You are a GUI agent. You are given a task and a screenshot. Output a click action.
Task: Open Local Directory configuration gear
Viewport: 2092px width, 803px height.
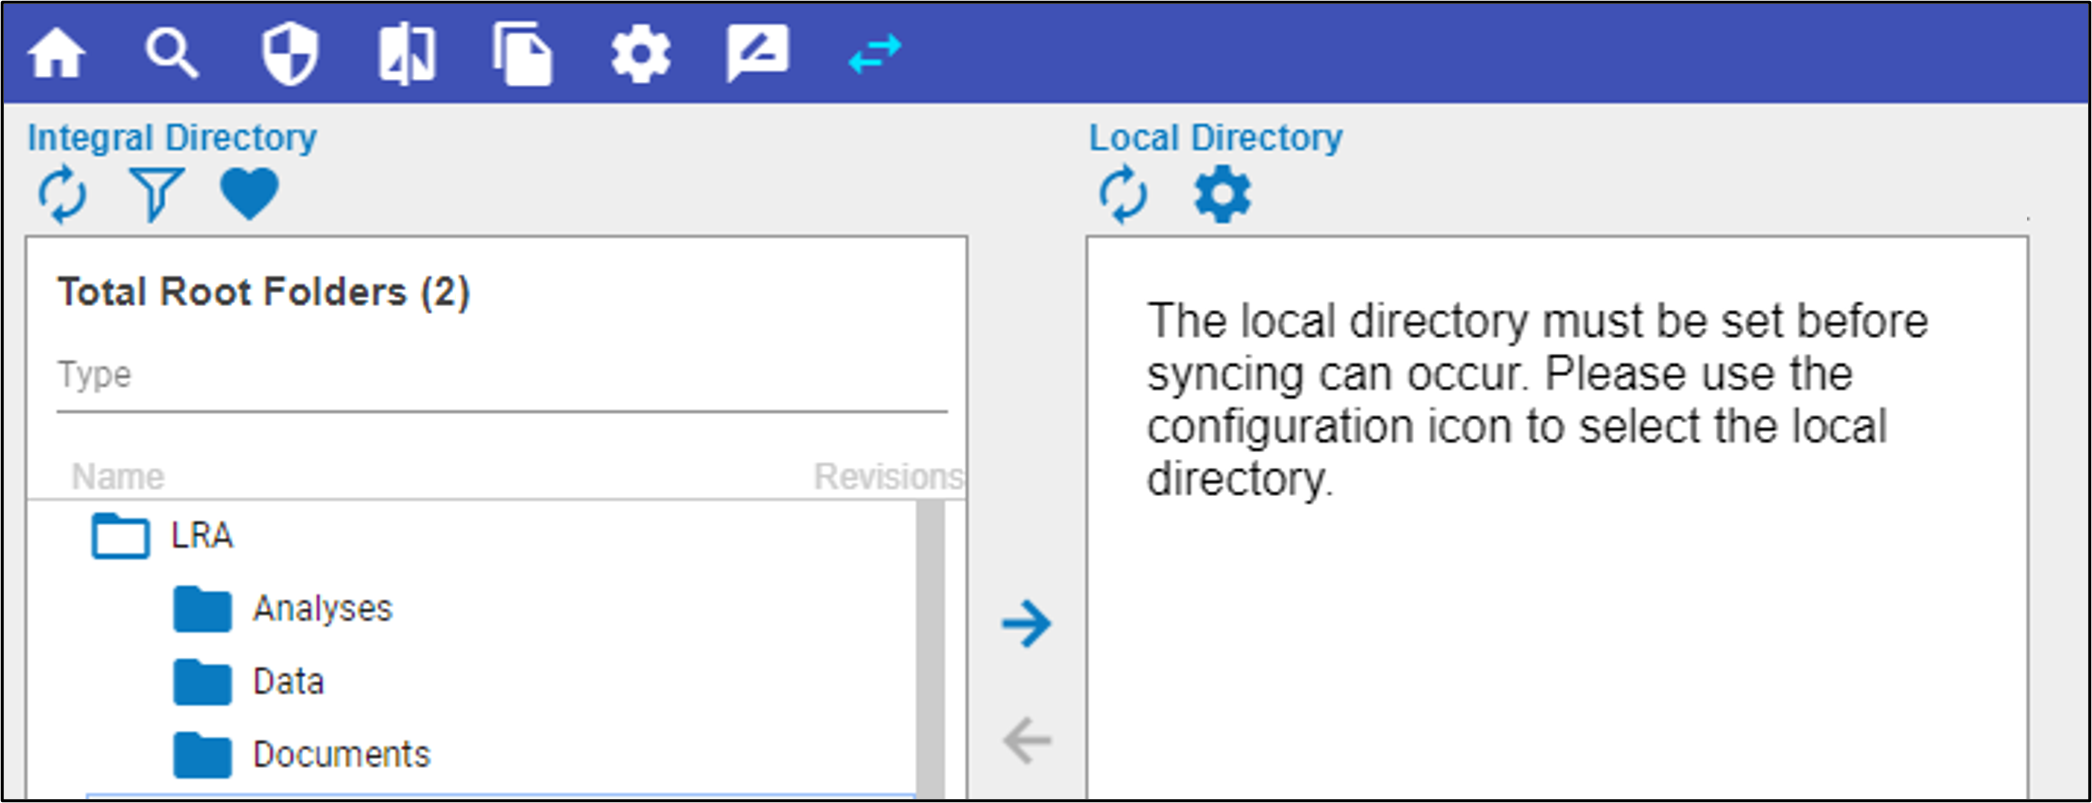click(1222, 194)
